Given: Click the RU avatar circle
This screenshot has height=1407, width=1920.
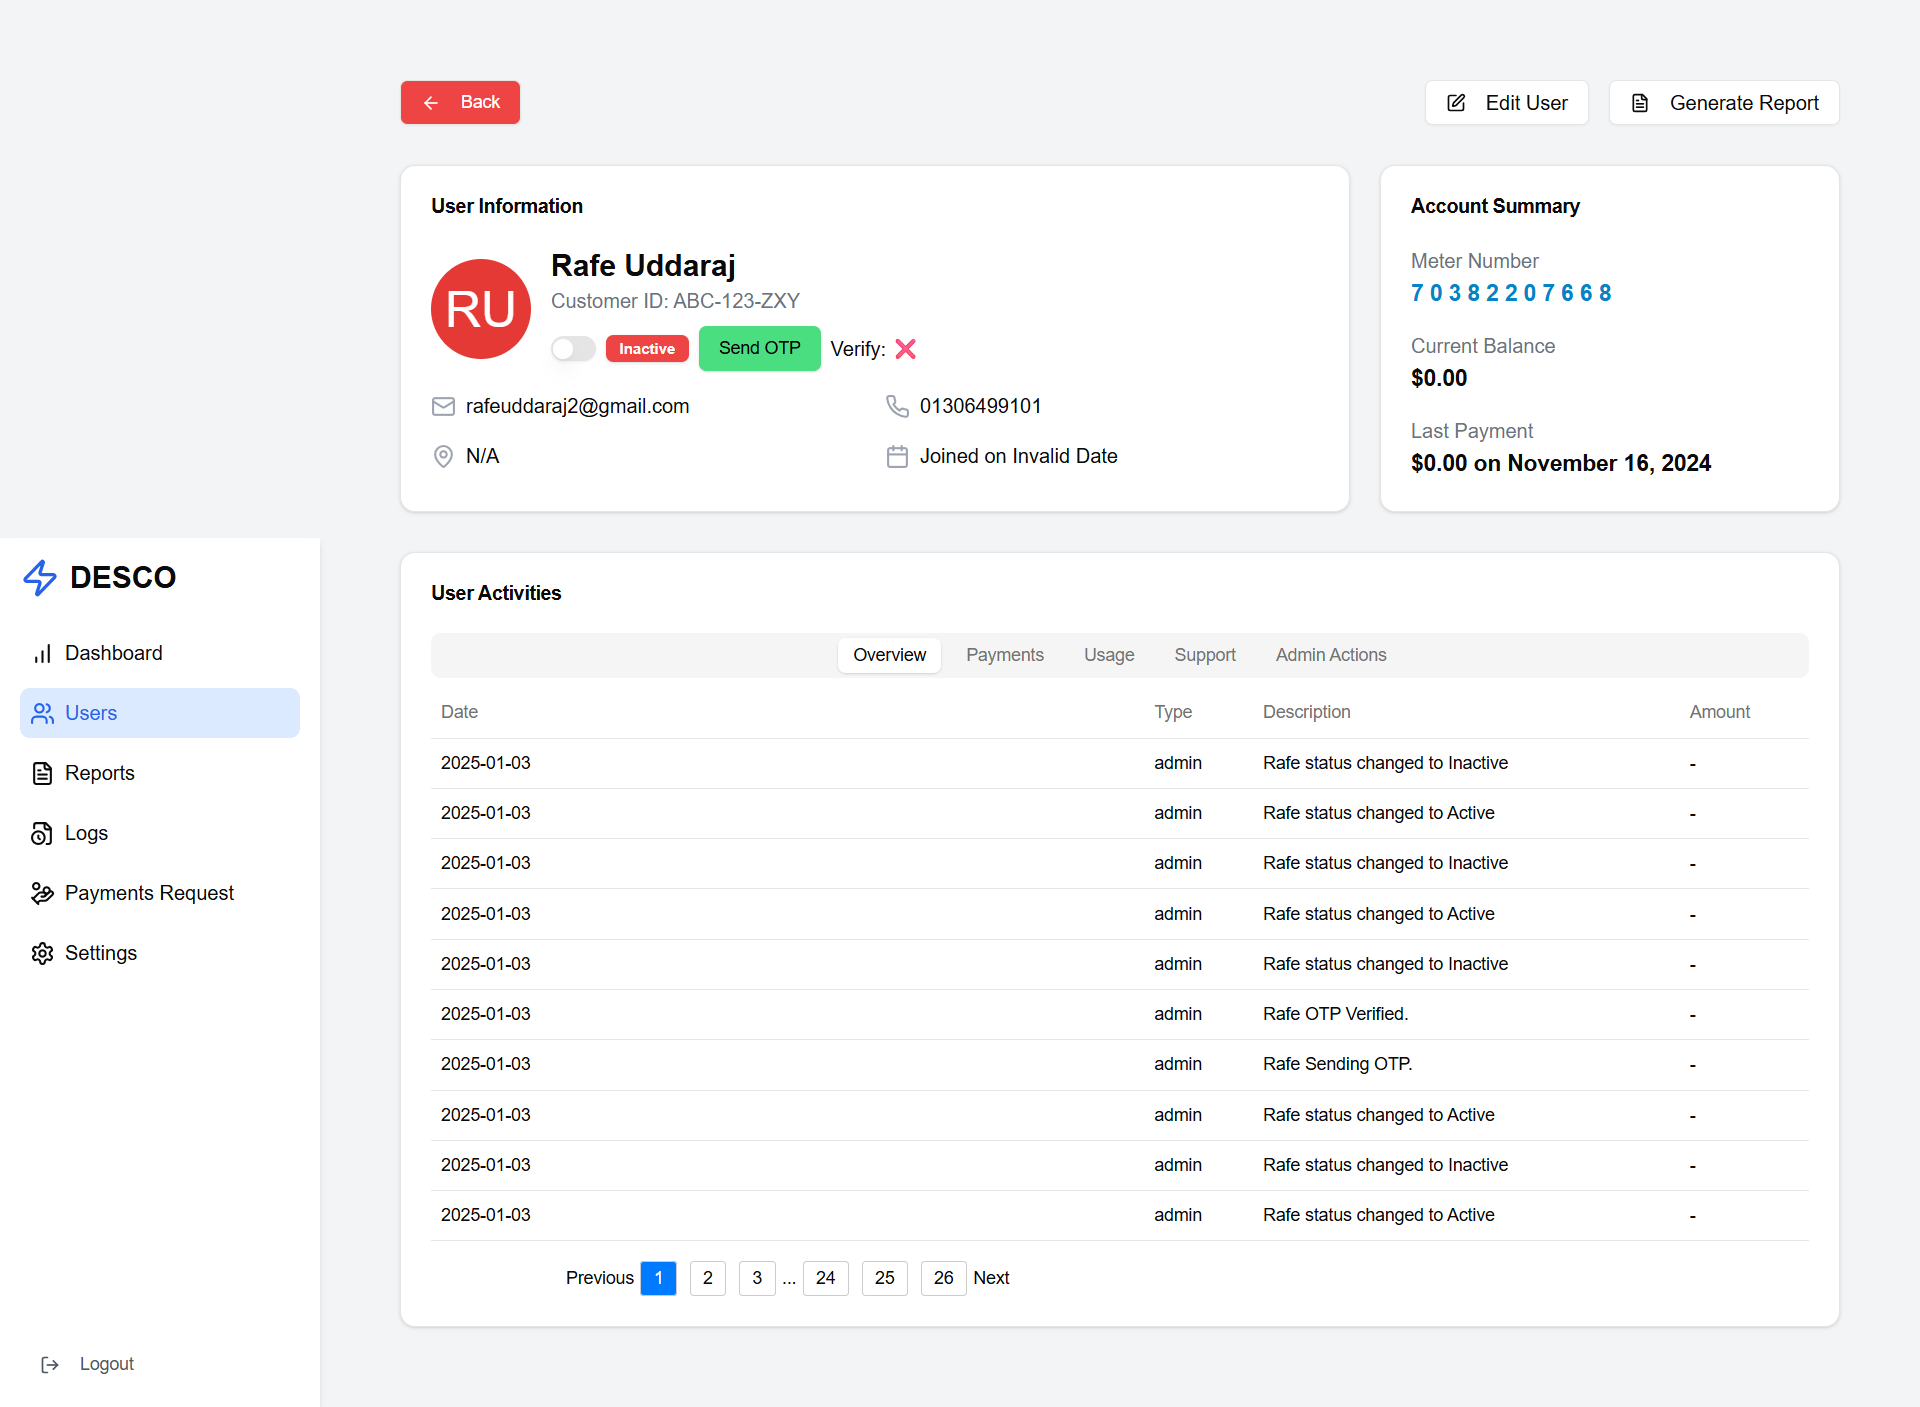Looking at the screenshot, I should point(481,309).
